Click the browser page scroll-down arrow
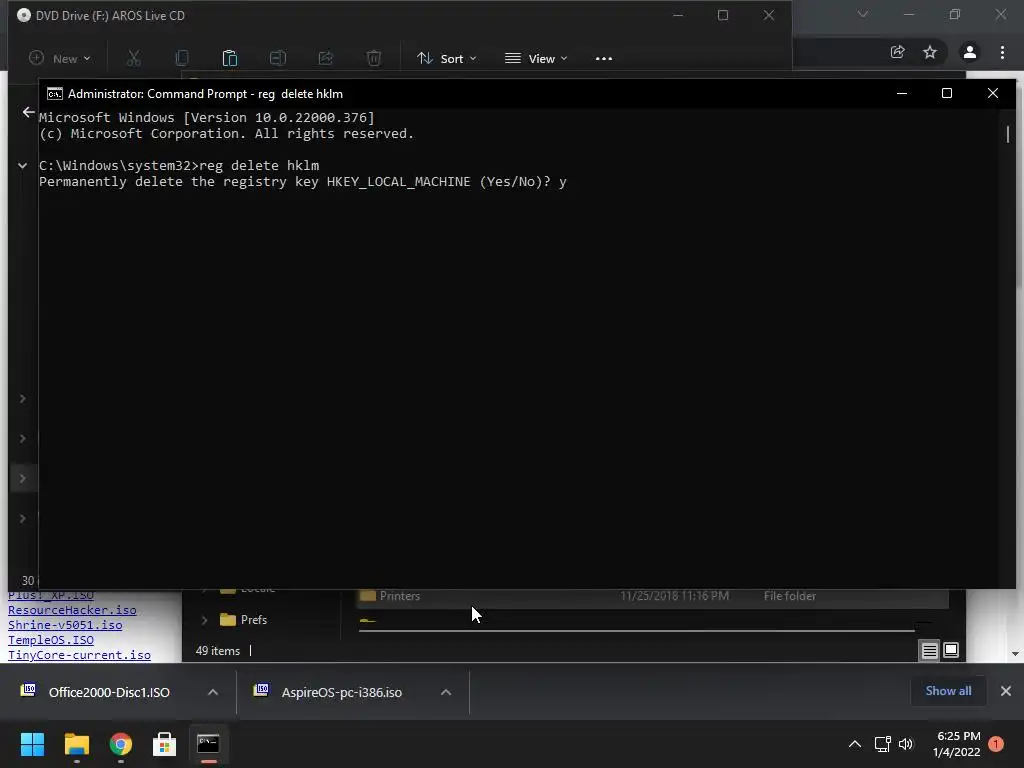Screen dimensions: 1024x768 pyautogui.click(x=1015, y=653)
